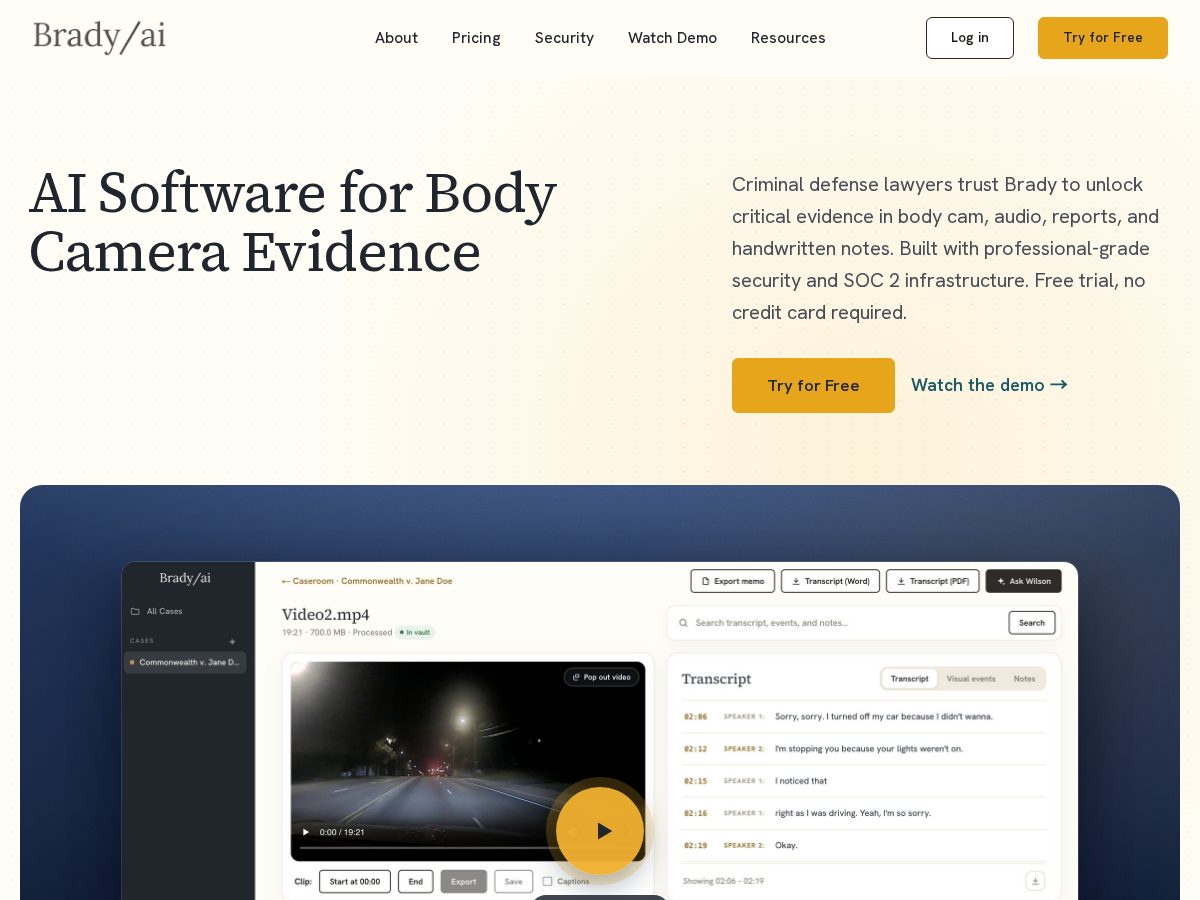The width and height of the screenshot is (1200, 900).
Task: Click the Pop out video button
Action: tap(602, 677)
